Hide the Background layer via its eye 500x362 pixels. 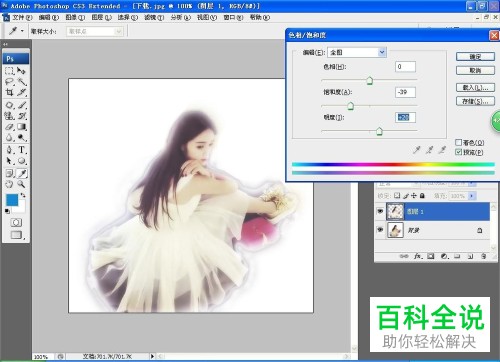pyautogui.click(x=380, y=230)
